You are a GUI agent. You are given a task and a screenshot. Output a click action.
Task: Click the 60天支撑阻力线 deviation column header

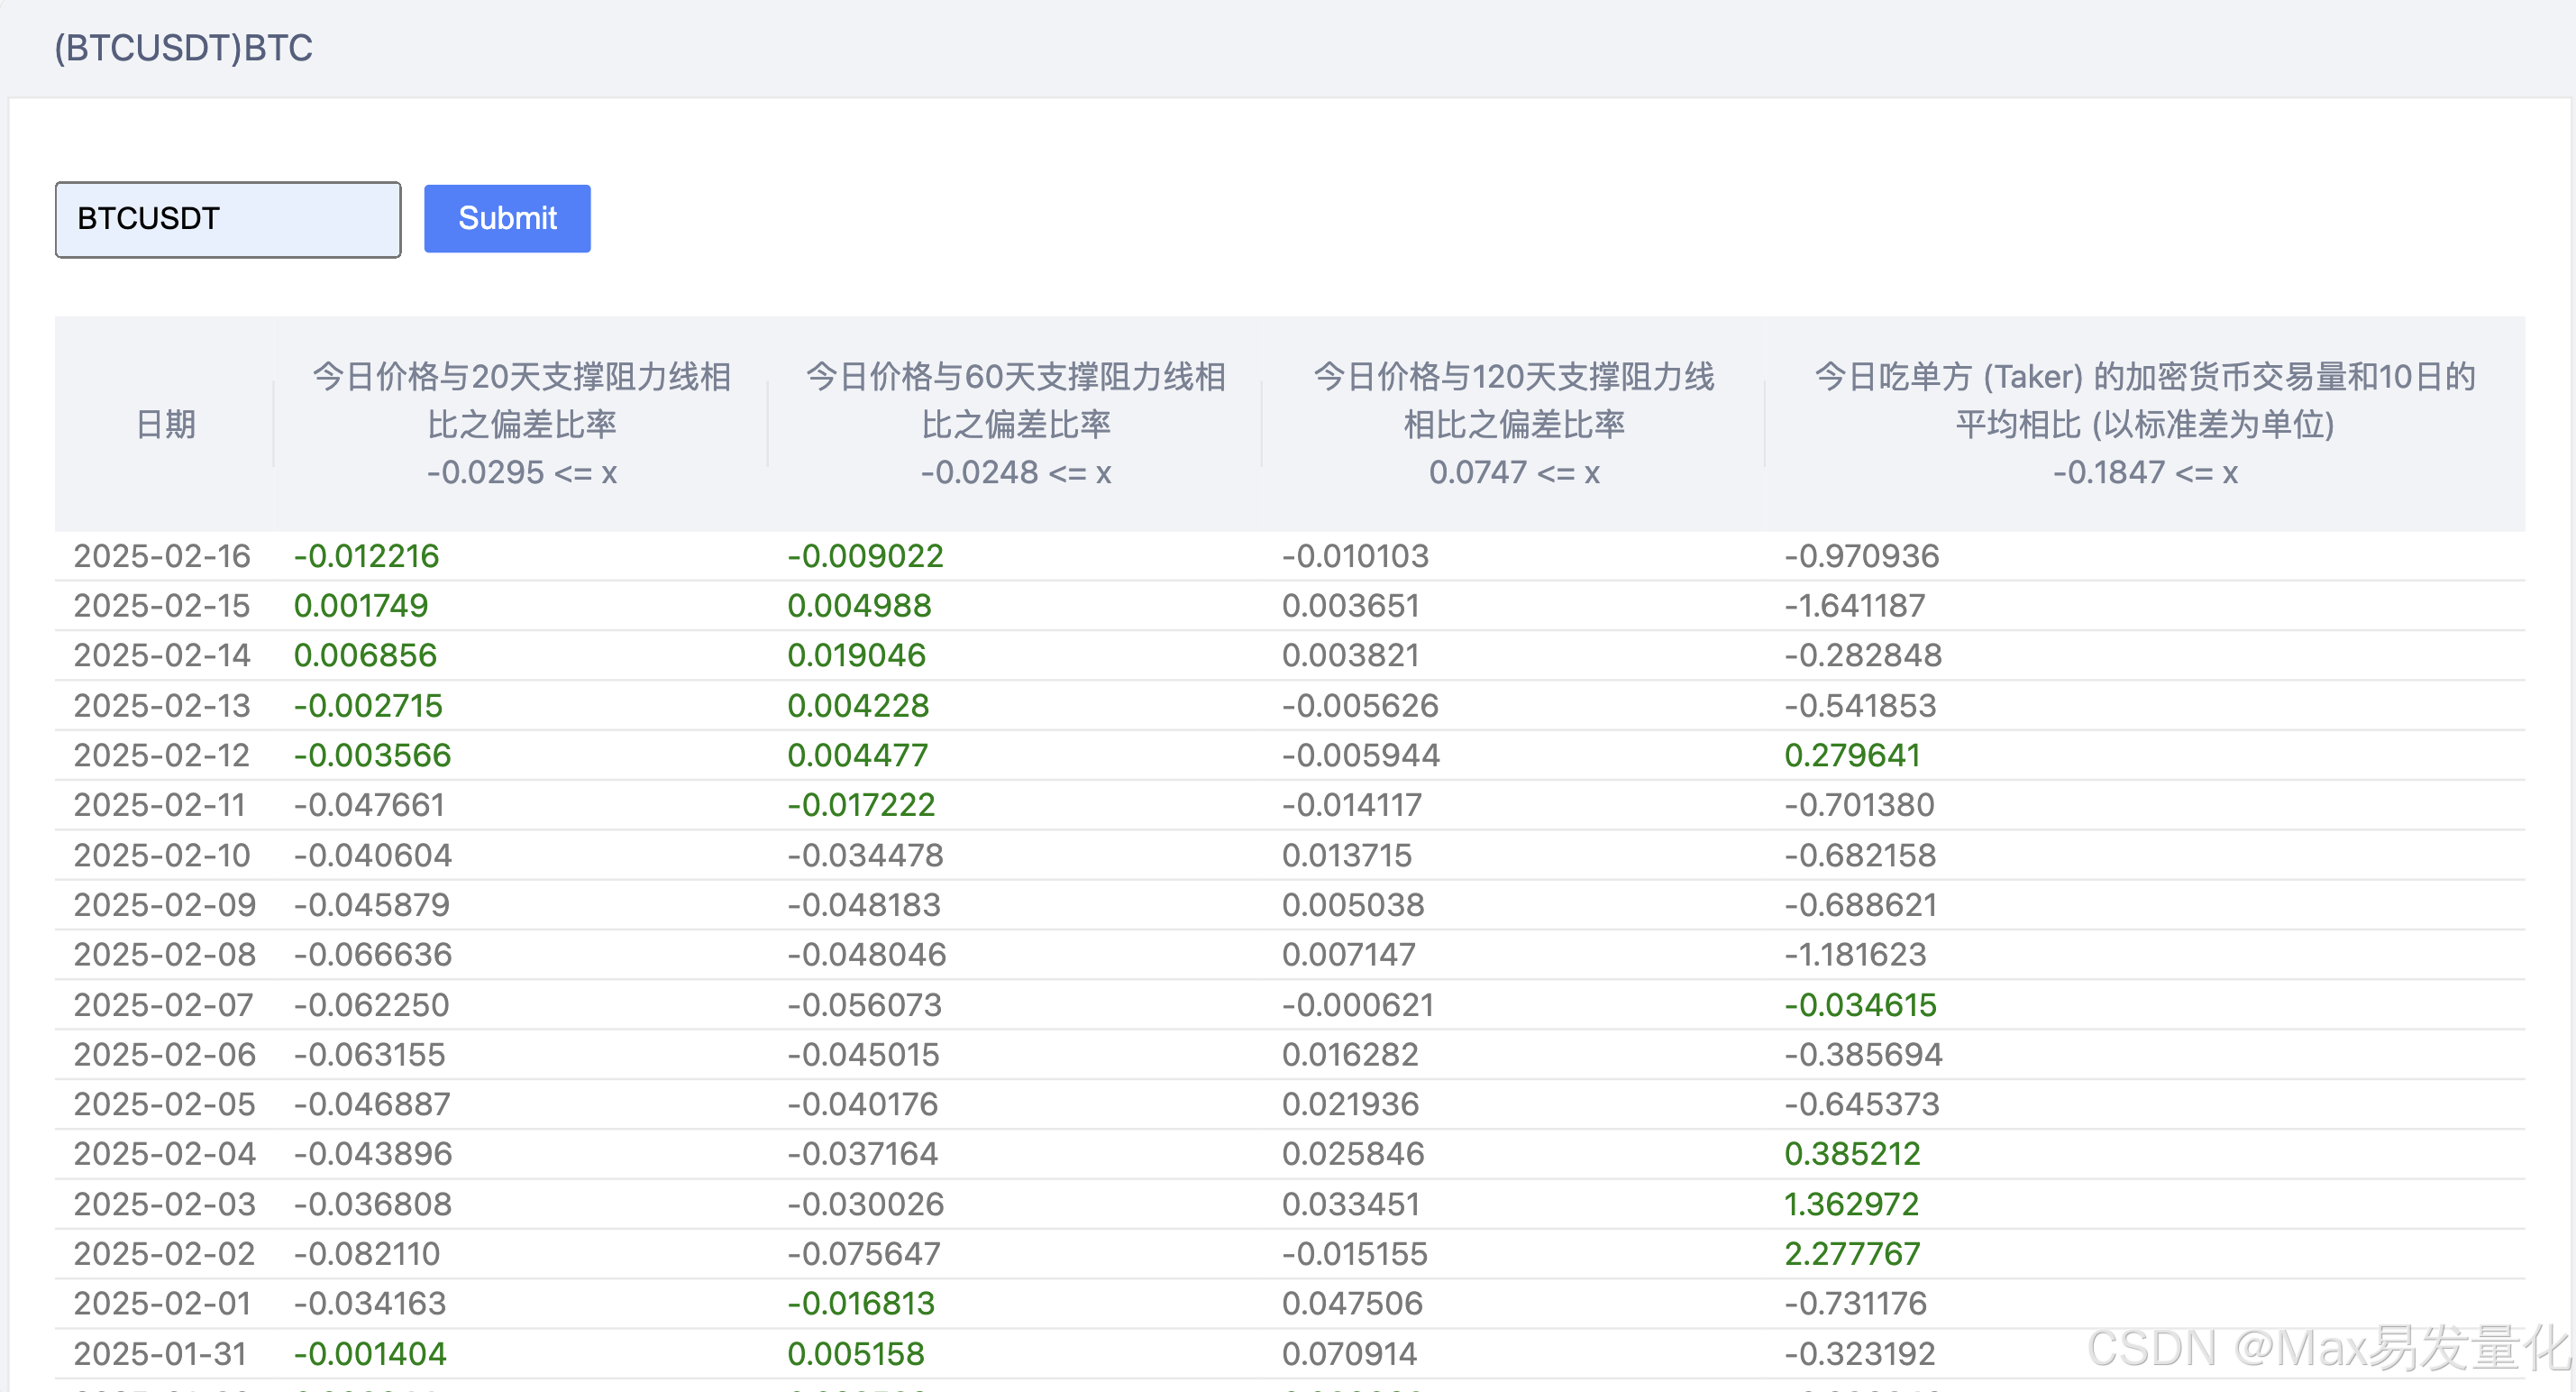click(x=1015, y=424)
